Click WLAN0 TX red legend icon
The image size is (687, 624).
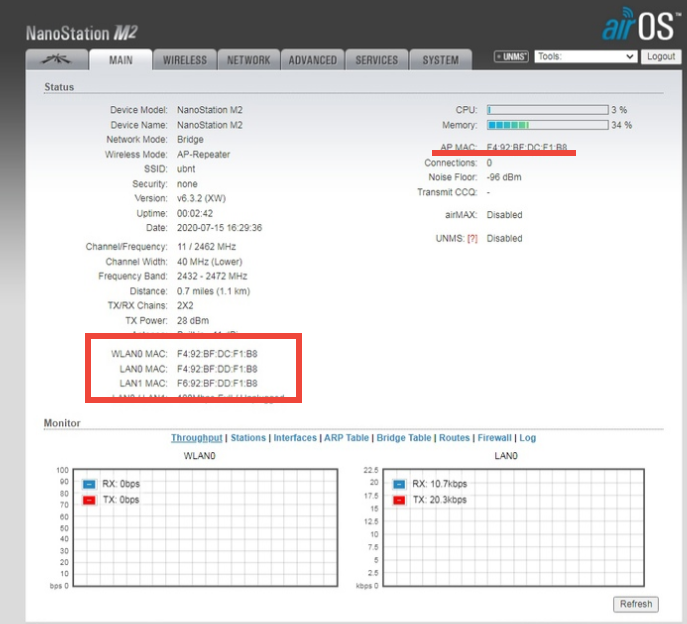point(89,500)
